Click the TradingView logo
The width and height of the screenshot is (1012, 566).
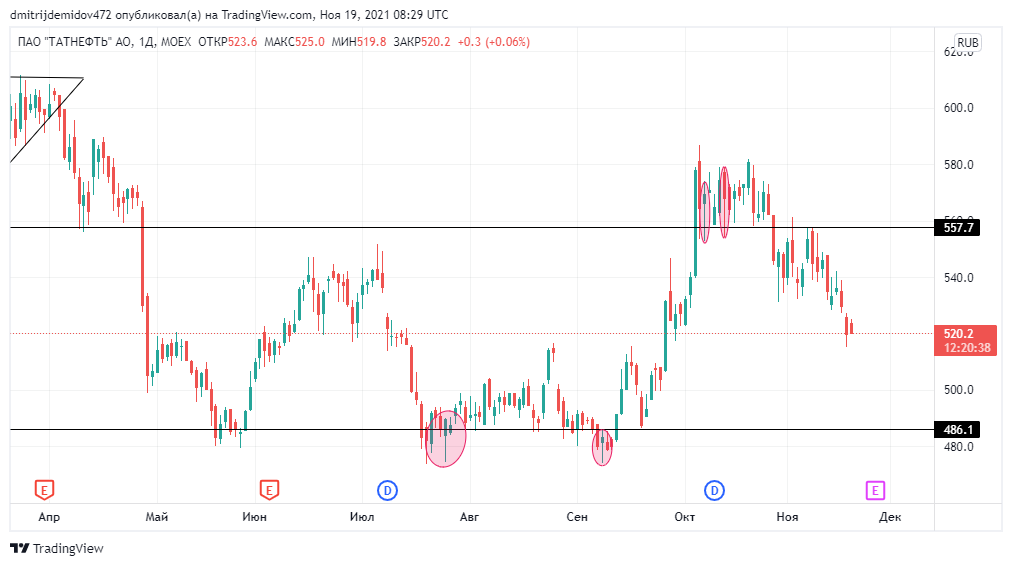point(57,549)
